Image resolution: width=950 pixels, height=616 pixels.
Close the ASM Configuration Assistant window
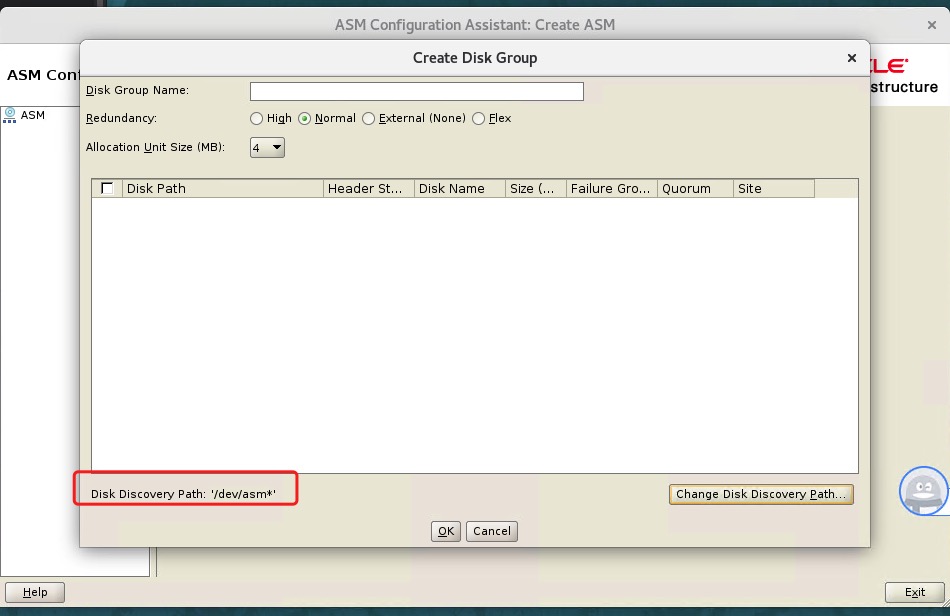932,25
